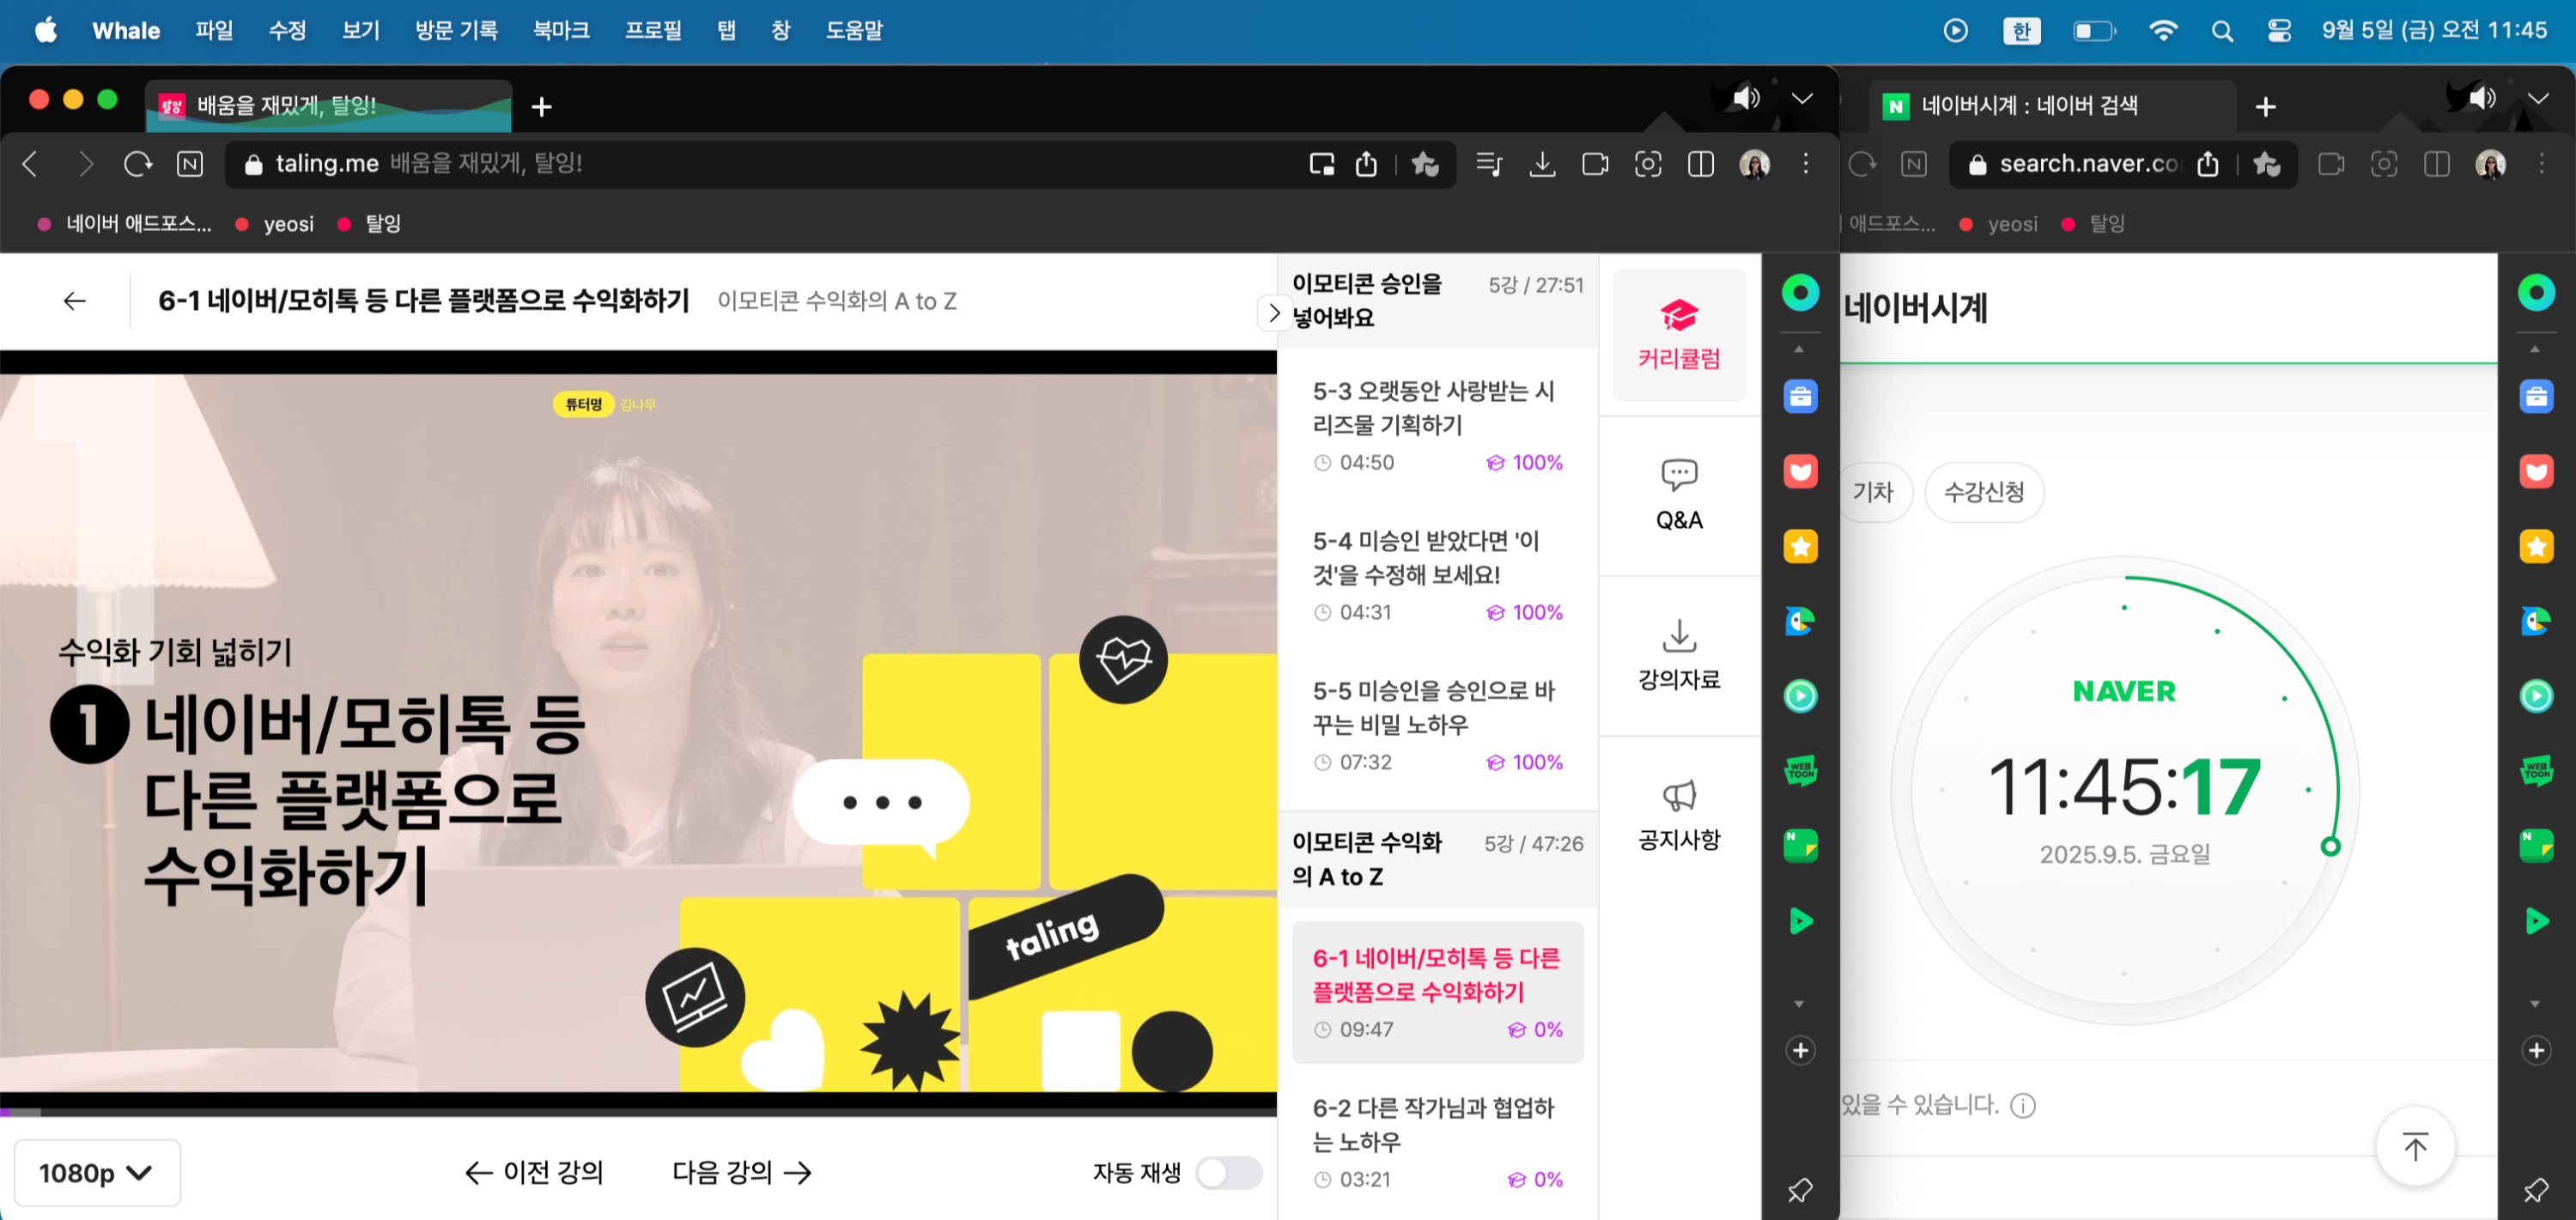
Task: Open the 1080p video quality dropdown
Action: (x=97, y=1172)
